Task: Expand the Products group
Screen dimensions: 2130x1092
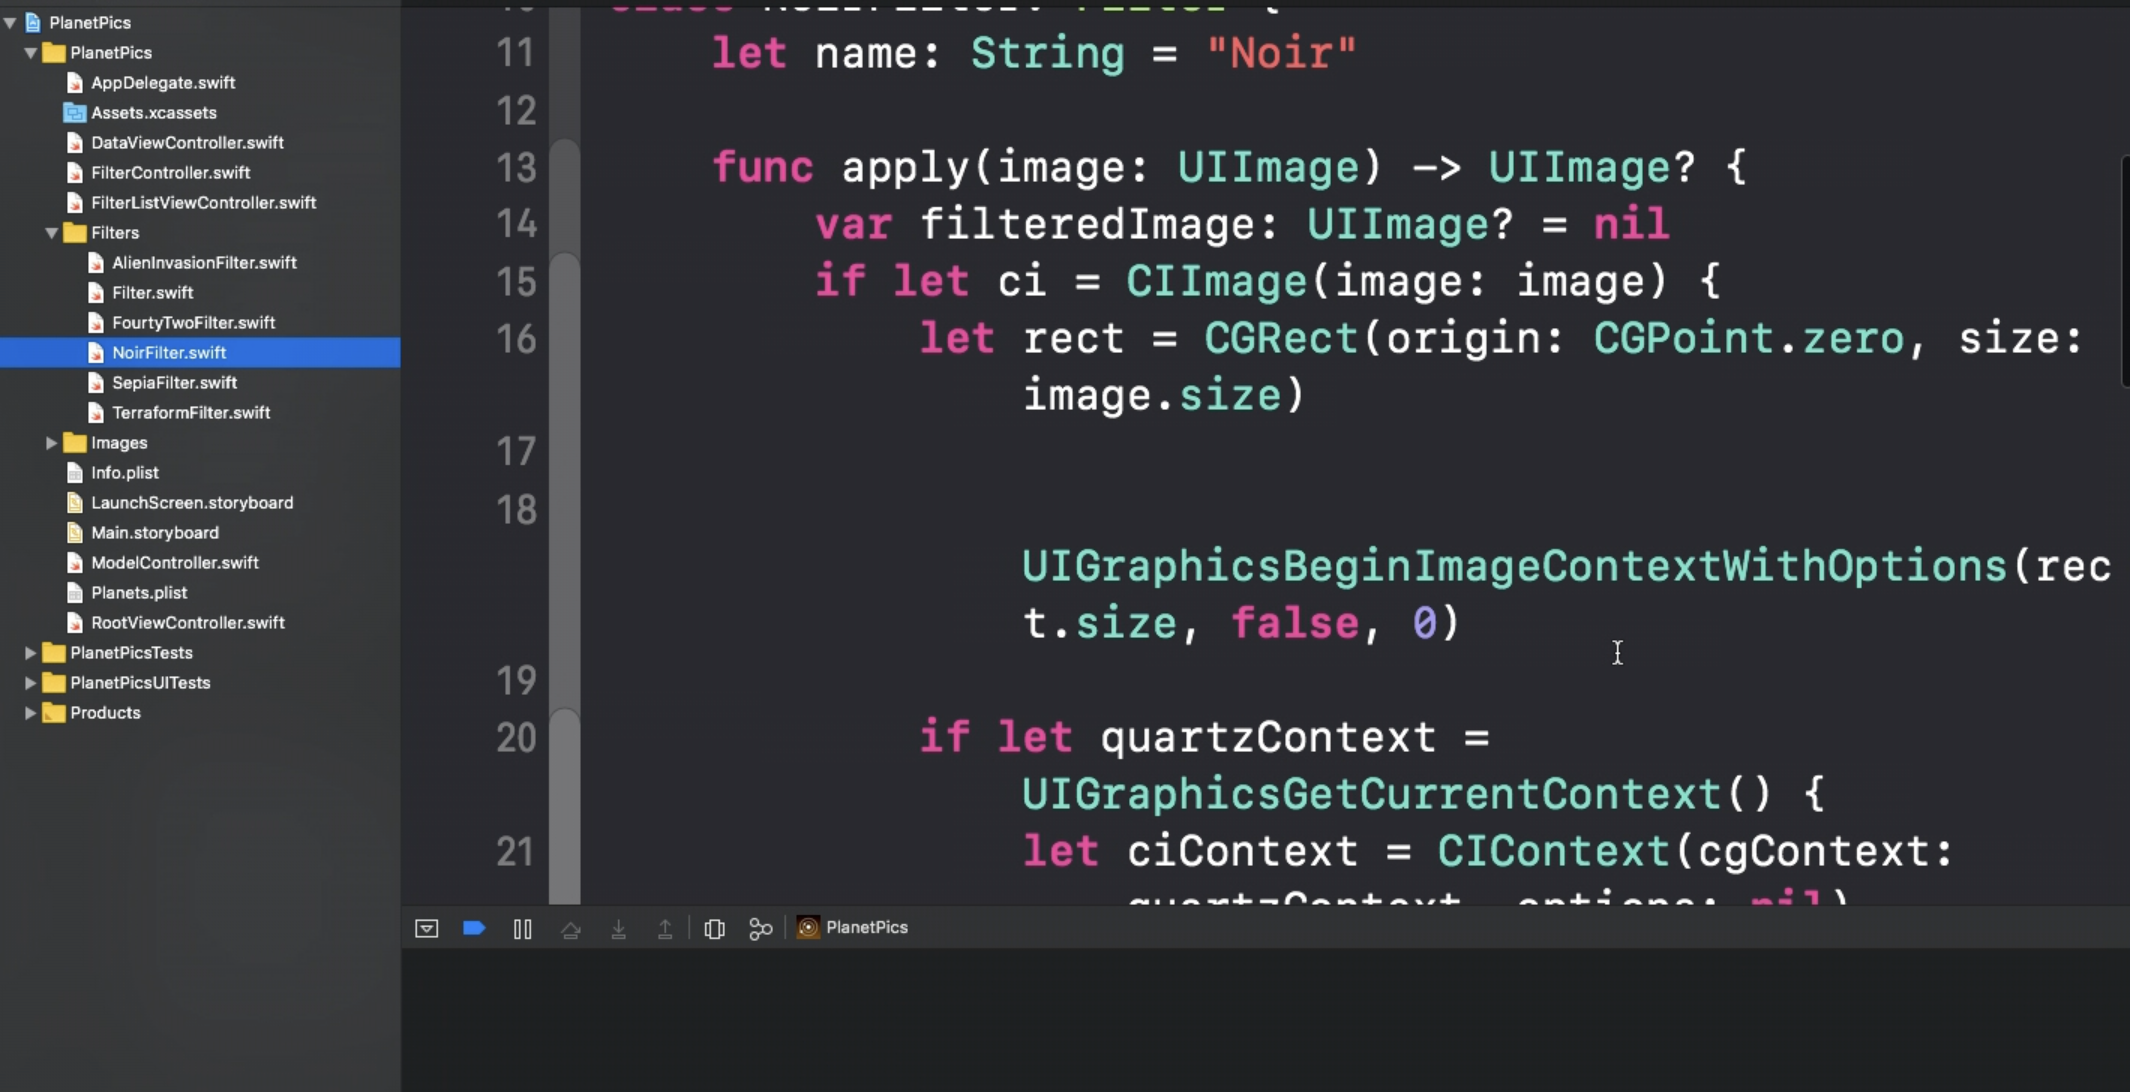Action: click(x=30, y=712)
